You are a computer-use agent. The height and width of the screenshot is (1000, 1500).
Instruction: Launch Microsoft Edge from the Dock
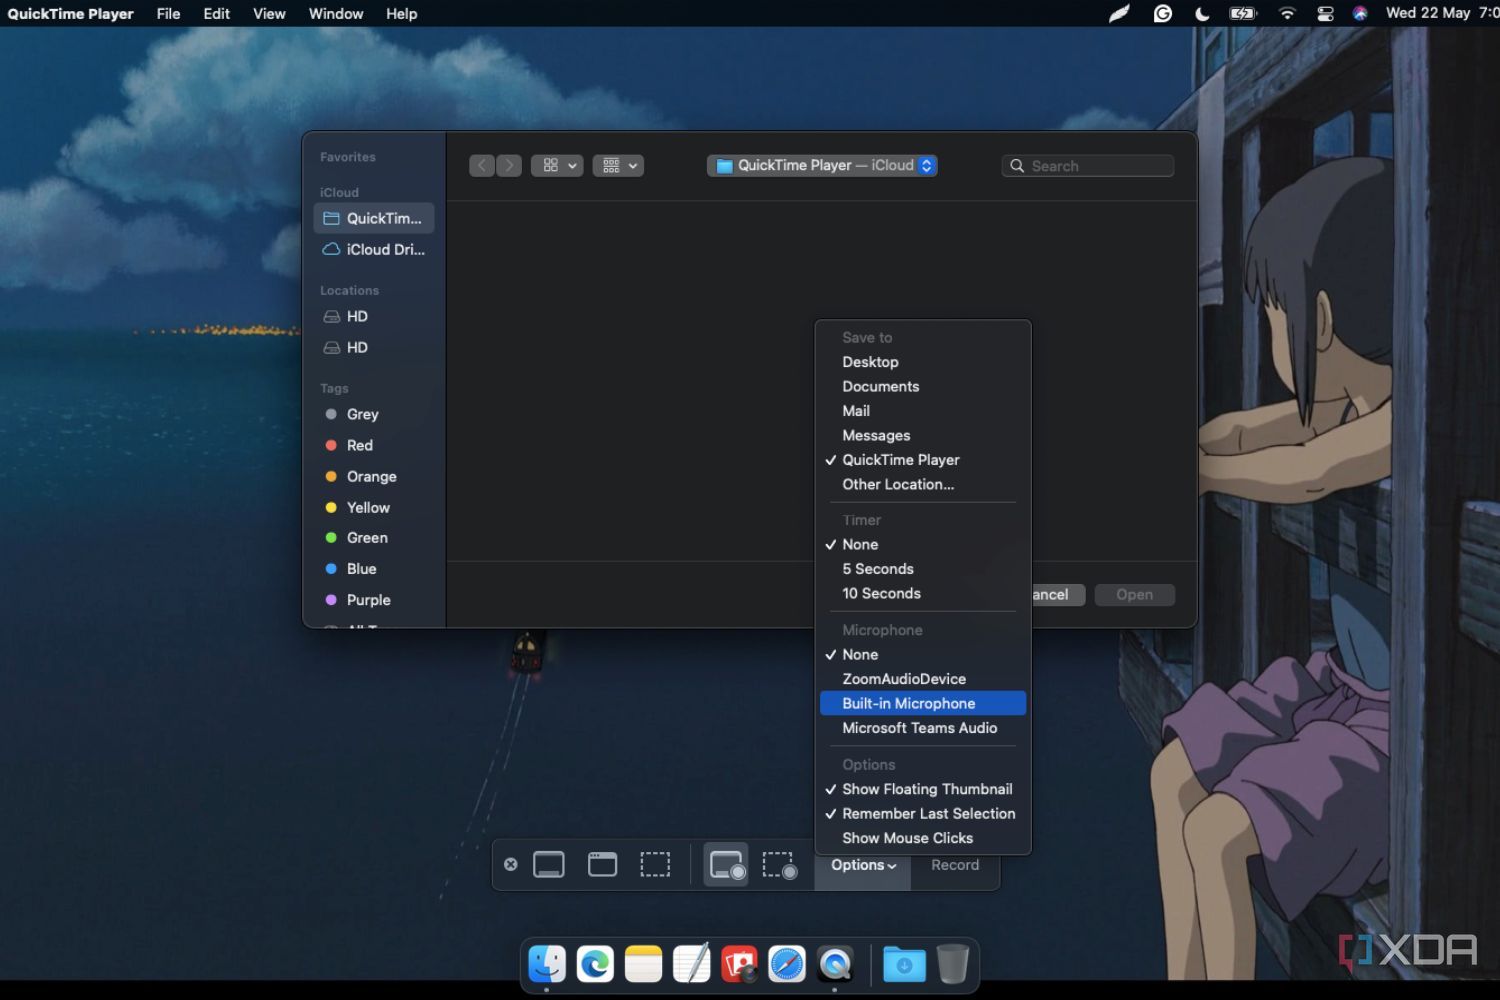pos(595,964)
